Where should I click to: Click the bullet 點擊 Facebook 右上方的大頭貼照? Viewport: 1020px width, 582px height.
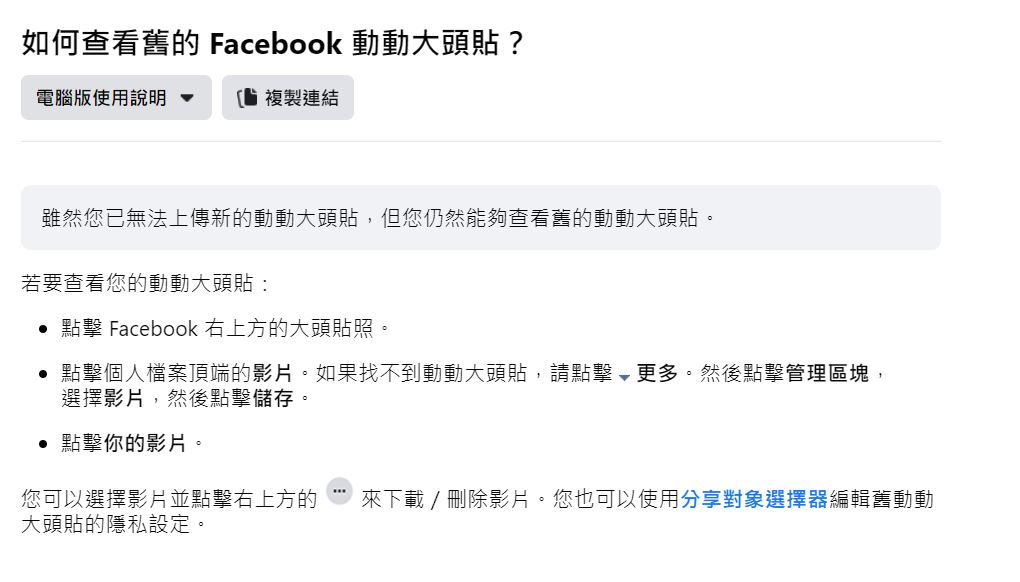pyautogui.click(x=225, y=328)
